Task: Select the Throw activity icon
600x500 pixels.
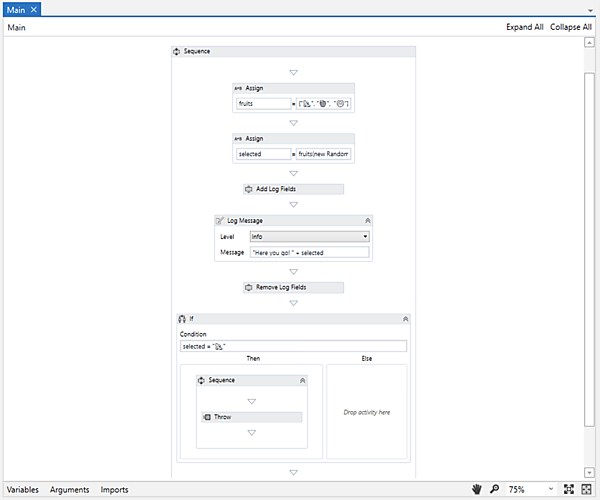Action: pyautogui.click(x=207, y=417)
